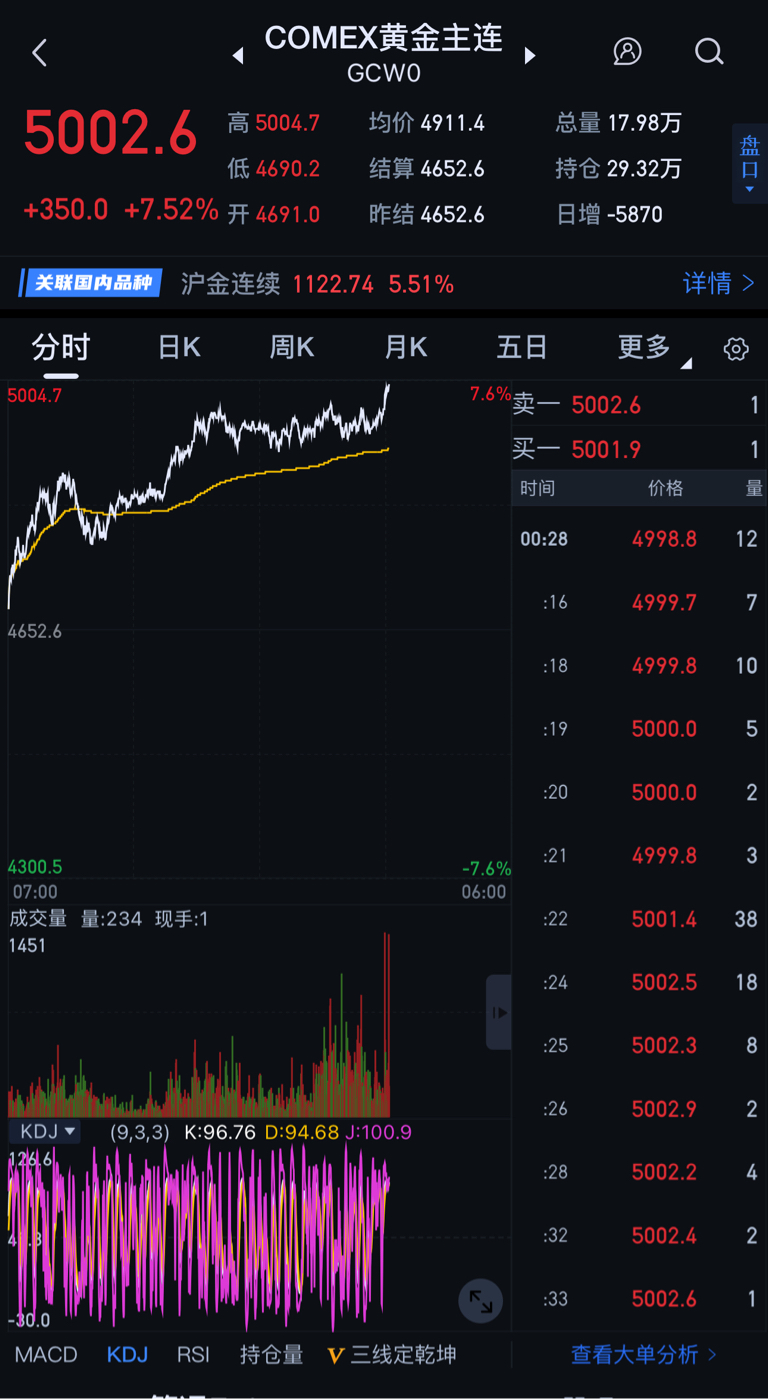Tap the :33 trade row 5002.6

pos(638,1299)
